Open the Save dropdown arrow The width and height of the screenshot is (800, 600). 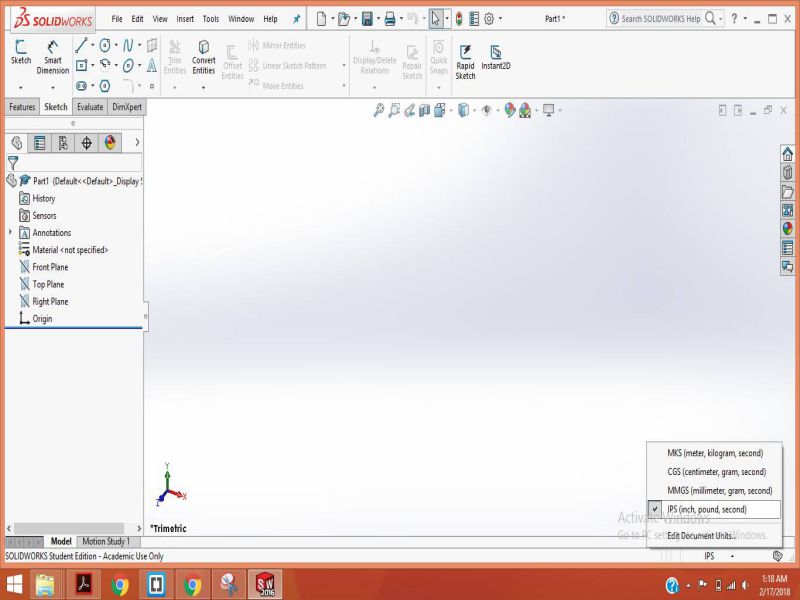[x=378, y=19]
